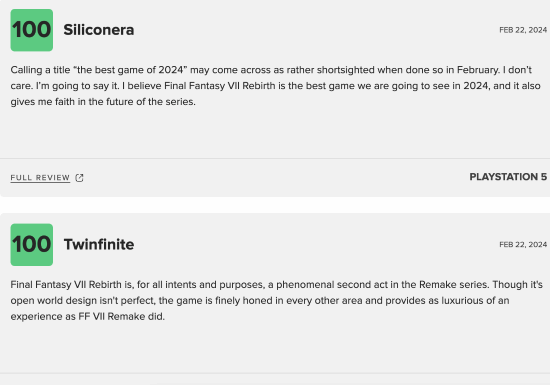
Task: Open the FULL REVIEW link for Siliconera
Action: (x=40, y=178)
